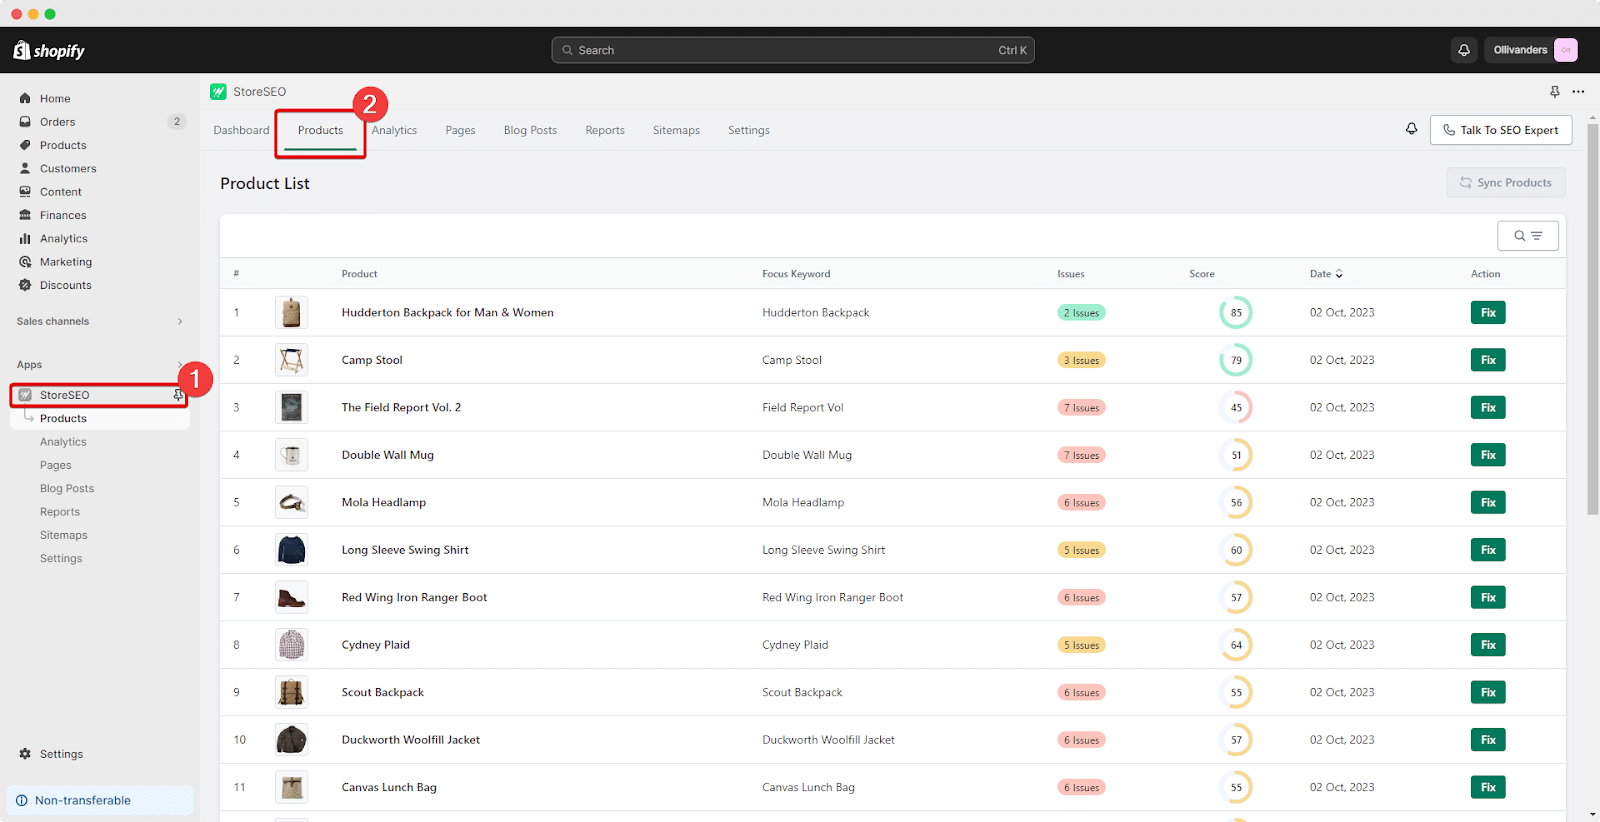Click the Cydney Plaid product thumbnail

[x=291, y=645]
